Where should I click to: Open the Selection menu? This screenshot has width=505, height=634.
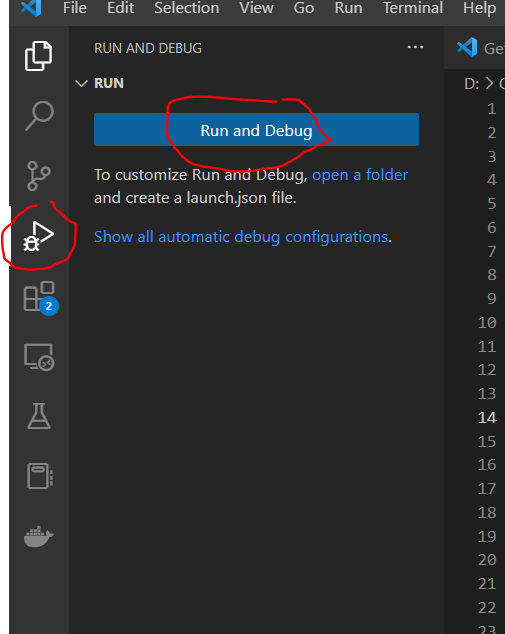point(187,8)
